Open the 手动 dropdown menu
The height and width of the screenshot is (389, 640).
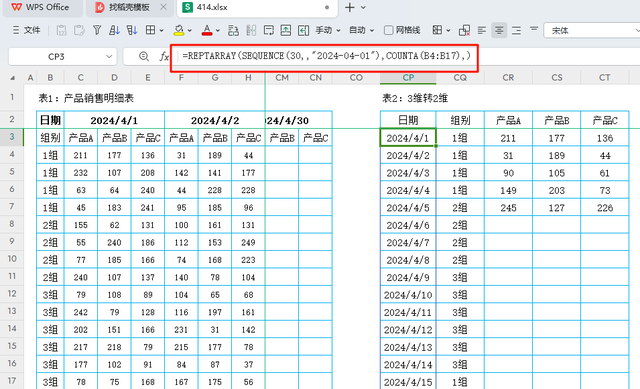(x=328, y=30)
